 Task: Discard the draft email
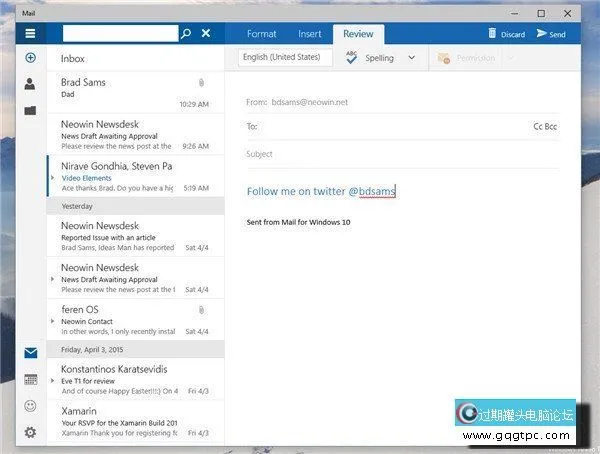(505, 34)
